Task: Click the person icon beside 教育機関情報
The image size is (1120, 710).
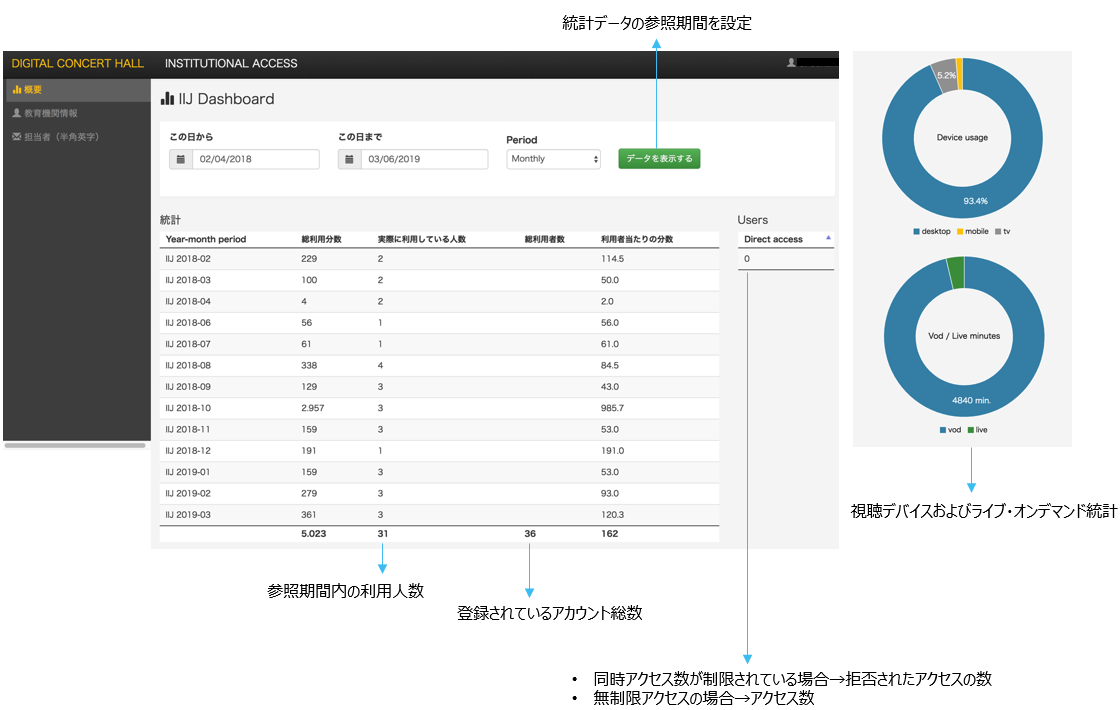Action: [16, 113]
